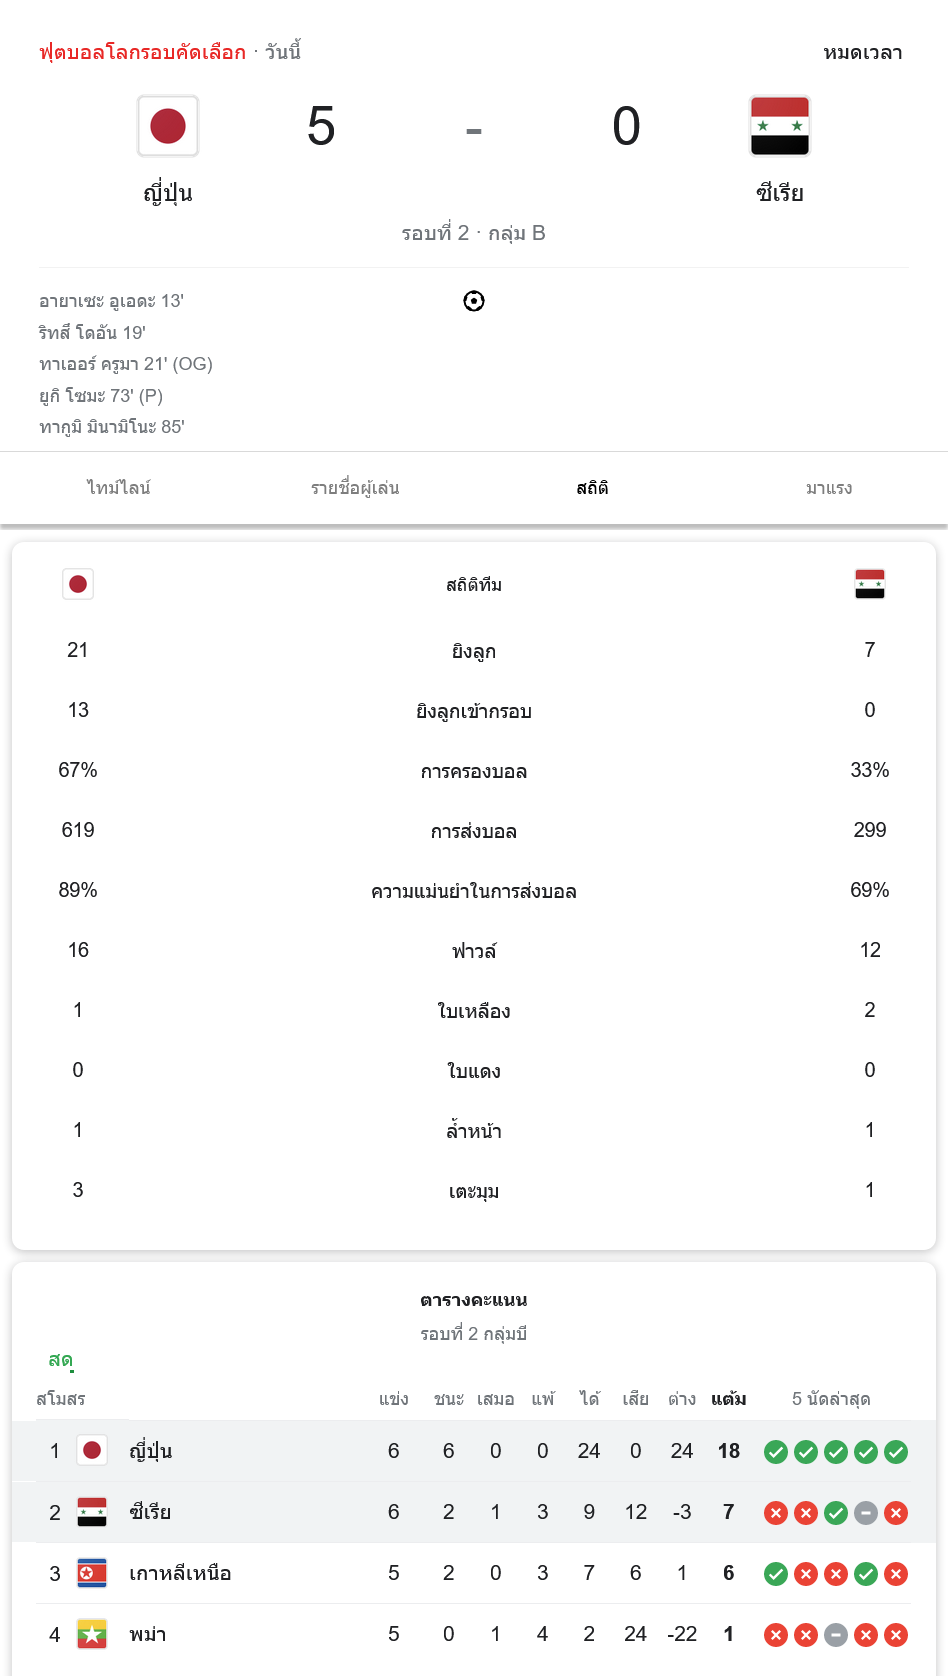Click the ญี่ปุ่น team name in header
This screenshot has width=948, height=1676.
click(x=168, y=193)
